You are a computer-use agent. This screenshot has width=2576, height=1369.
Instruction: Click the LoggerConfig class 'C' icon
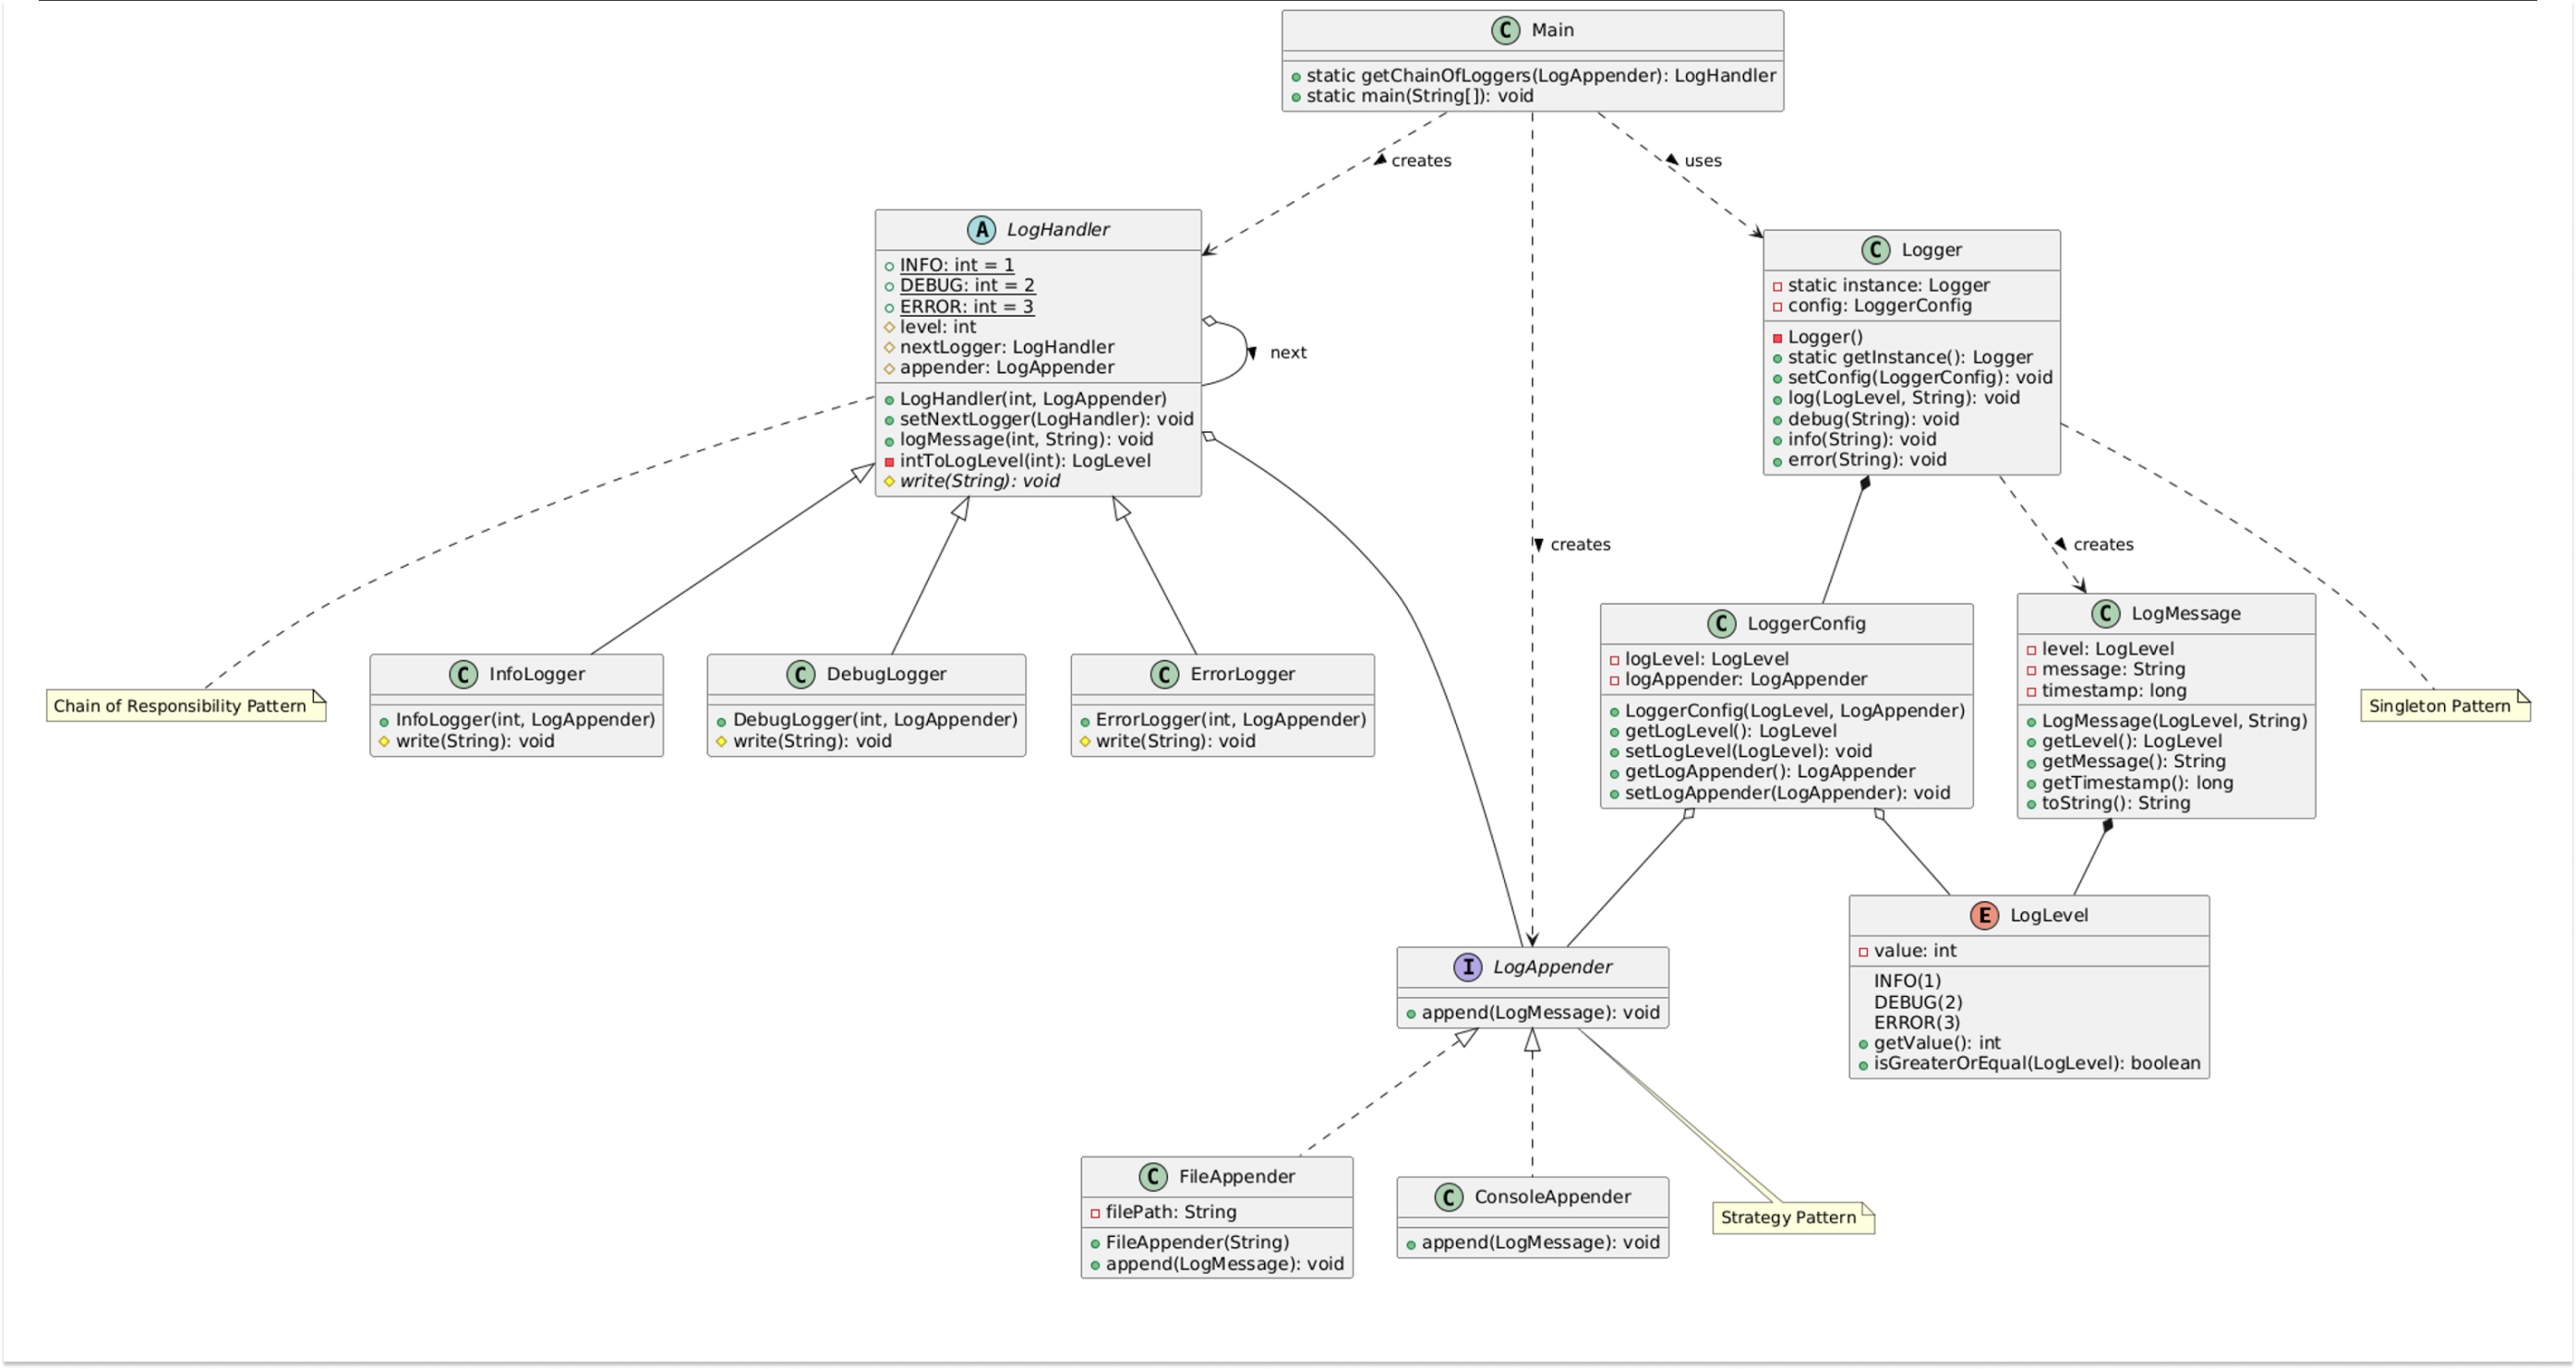point(1721,624)
